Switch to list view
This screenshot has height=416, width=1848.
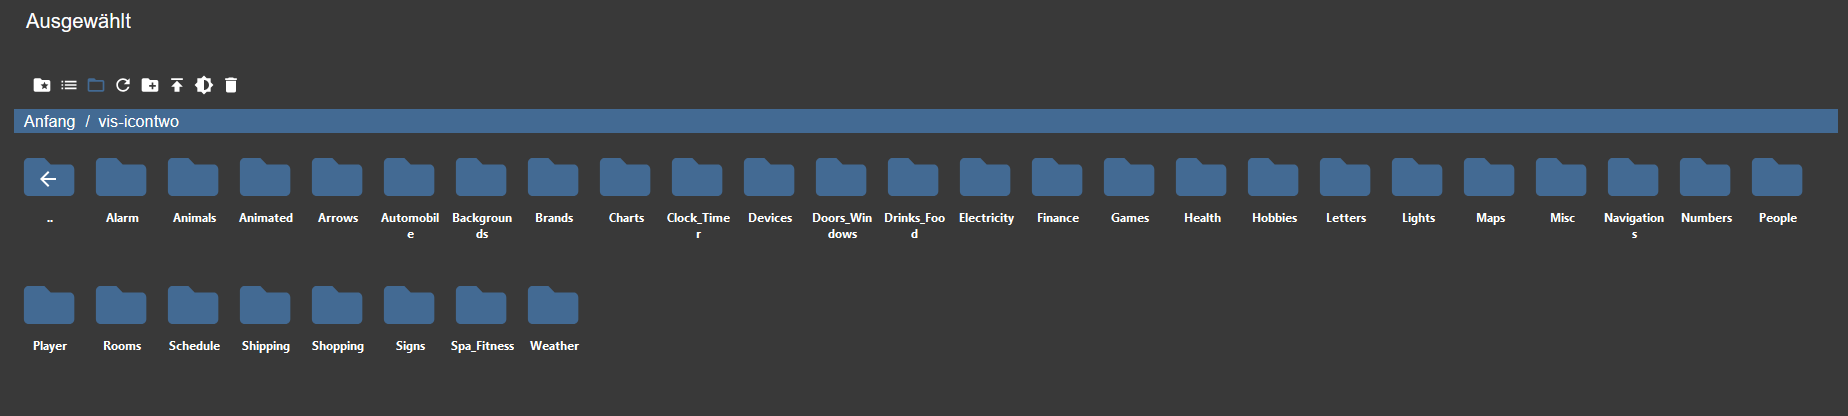pos(69,85)
